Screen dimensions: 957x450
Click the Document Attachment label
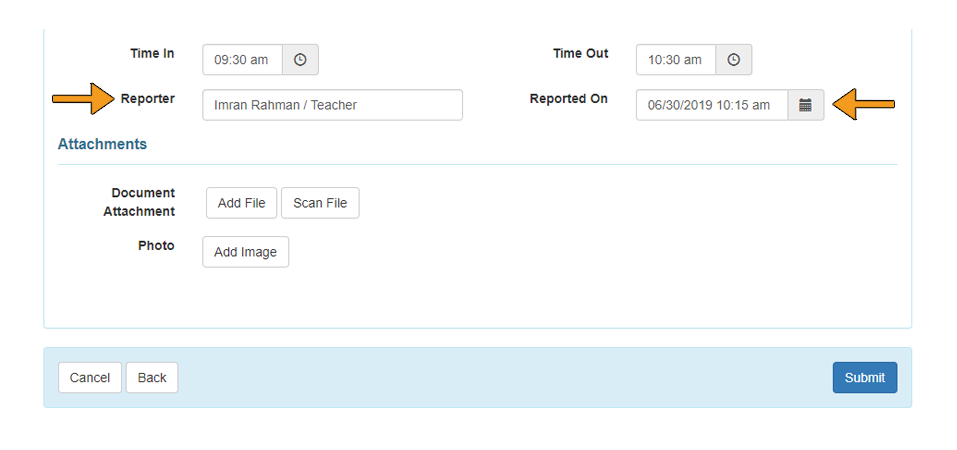tap(139, 202)
